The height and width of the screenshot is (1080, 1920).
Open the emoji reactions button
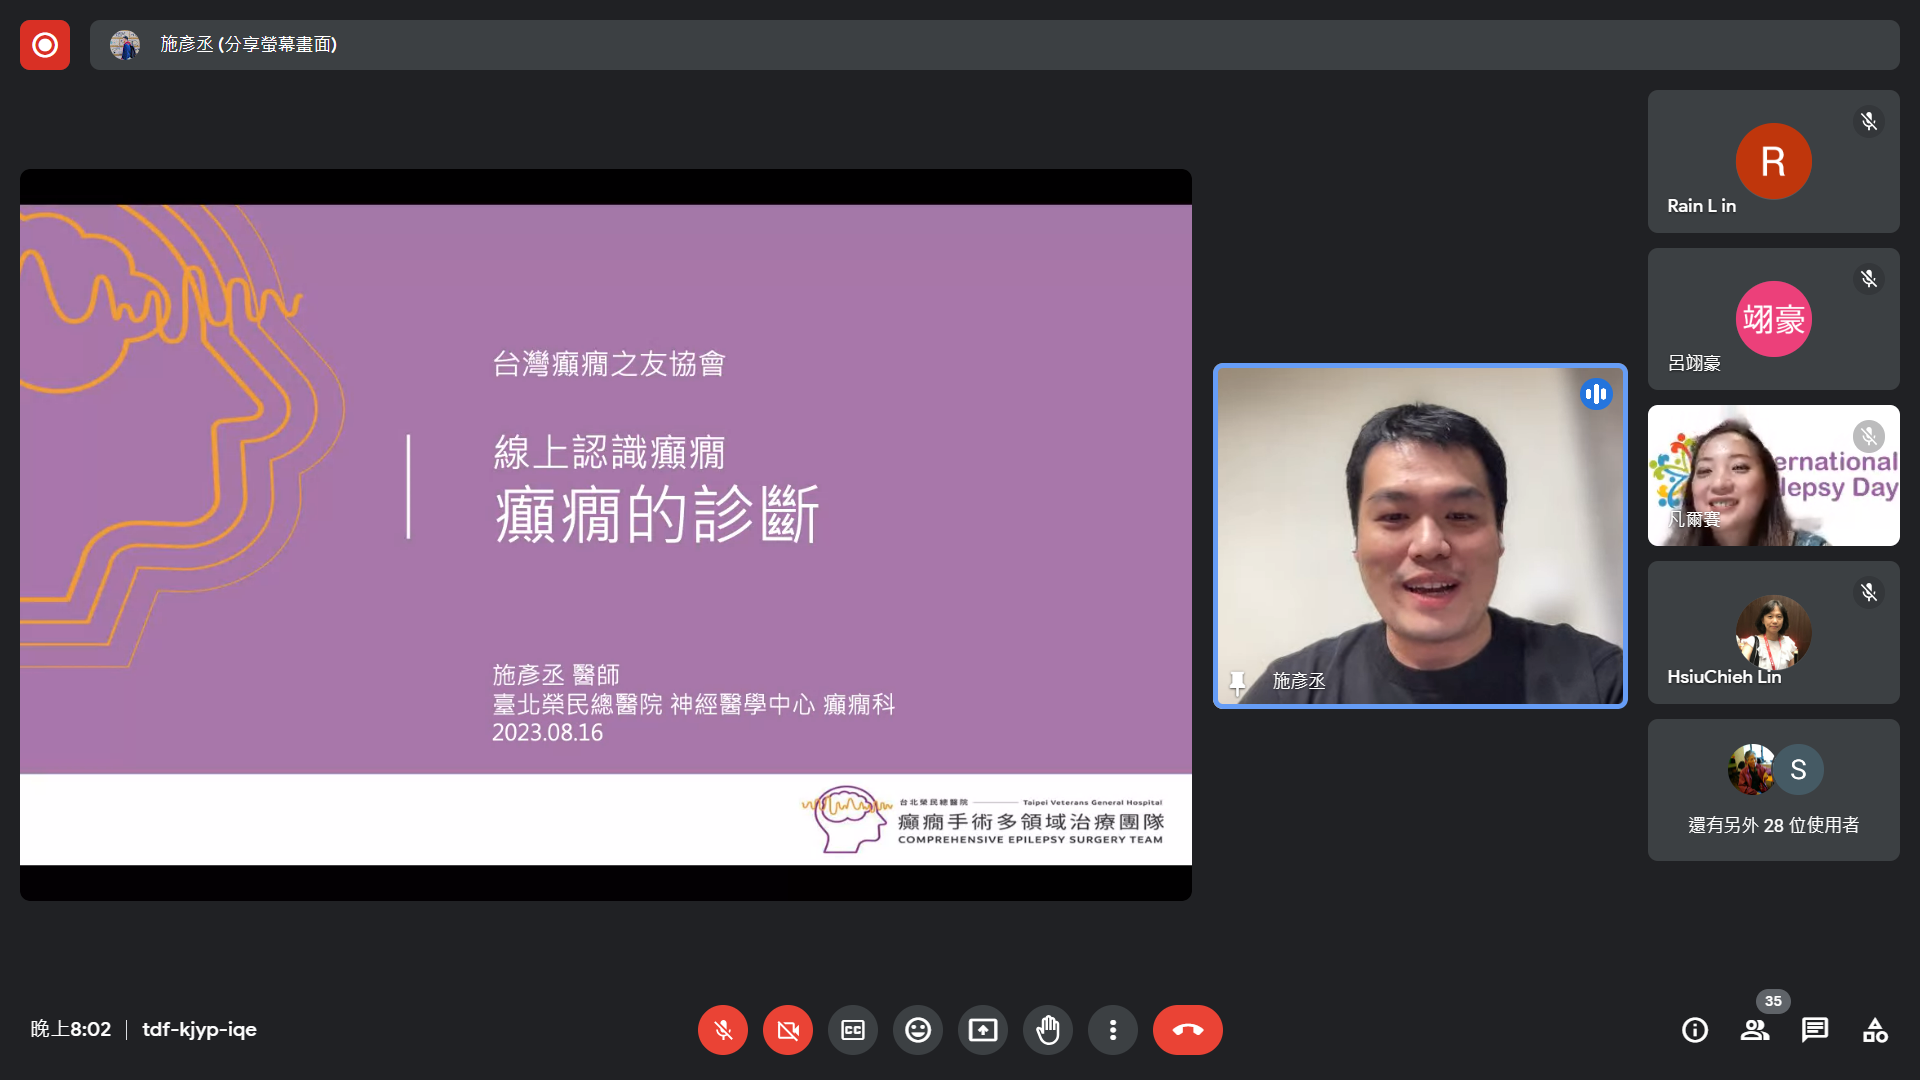tap(918, 1030)
